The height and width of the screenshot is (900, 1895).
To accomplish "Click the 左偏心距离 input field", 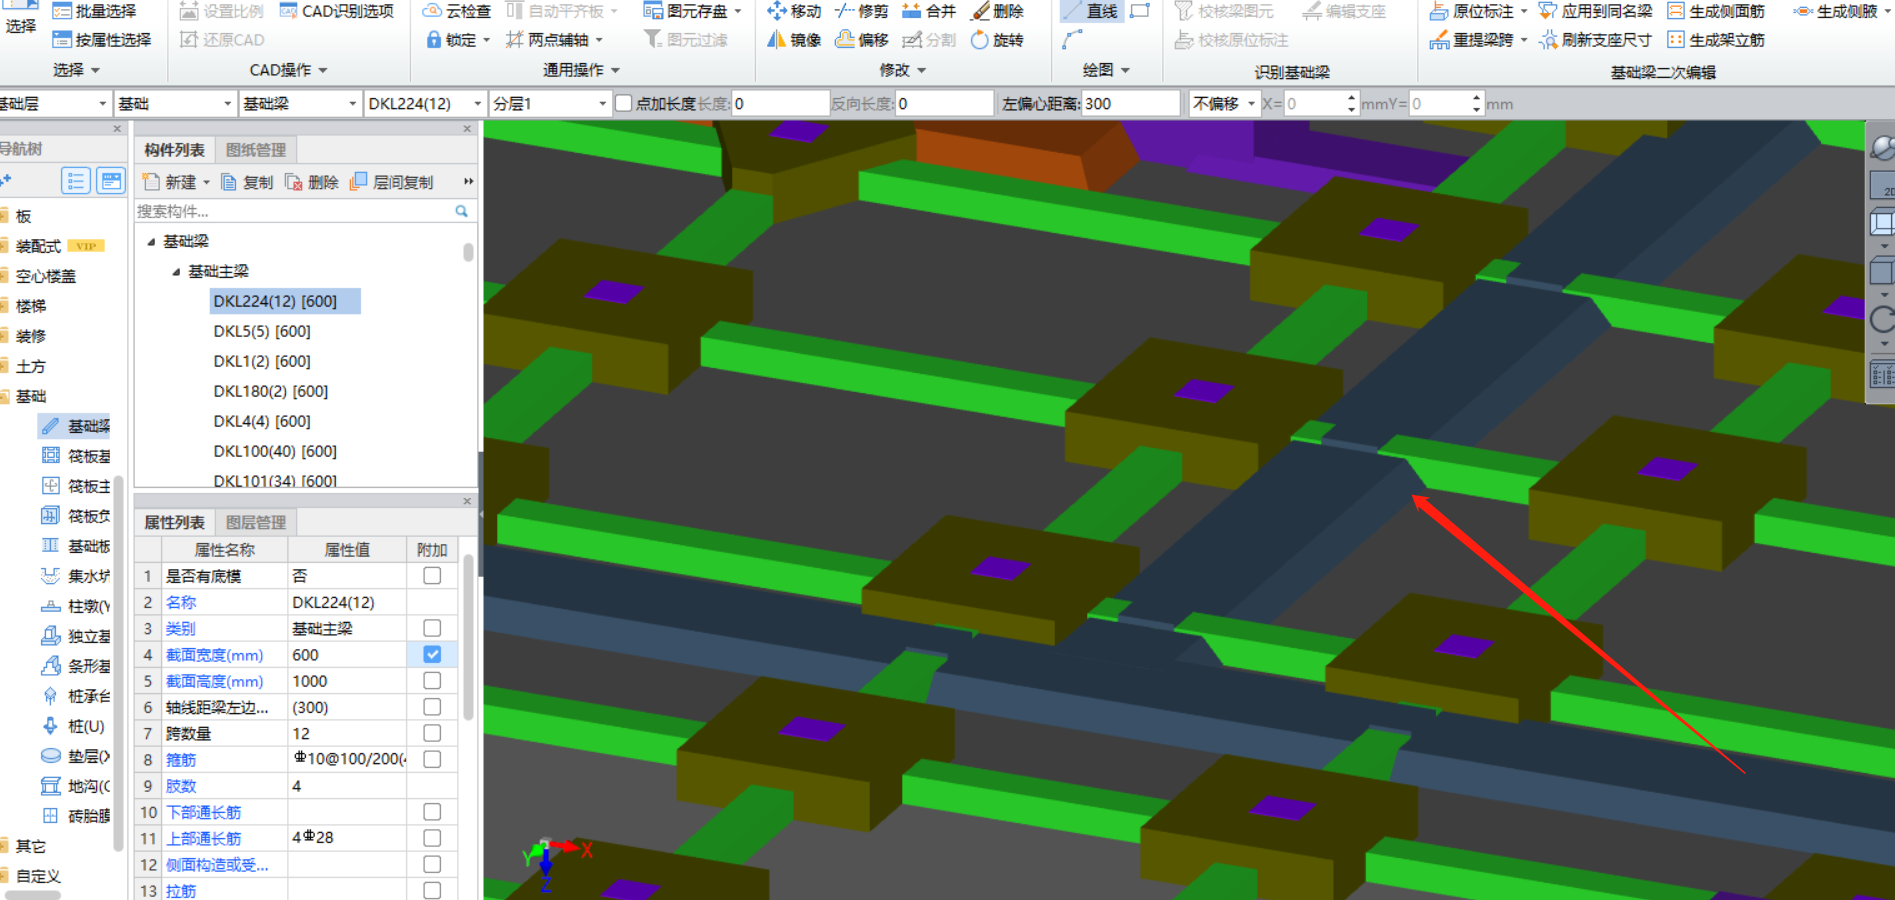I will point(1130,103).
